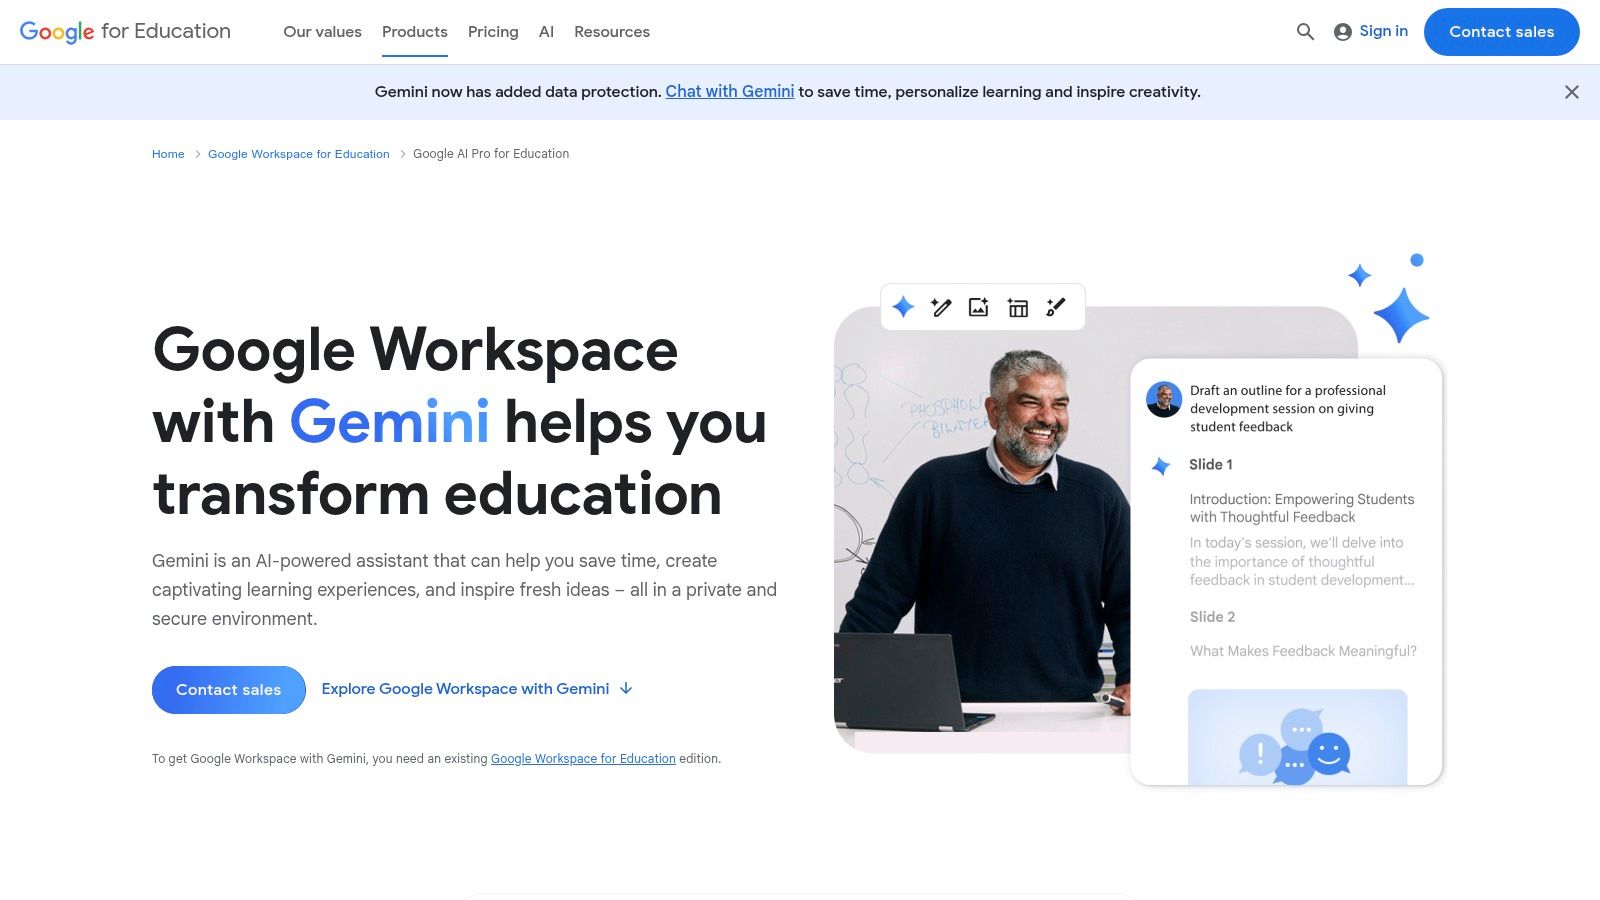Select the AI menu item
Screen dimensions: 1600x900
coord(546,31)
